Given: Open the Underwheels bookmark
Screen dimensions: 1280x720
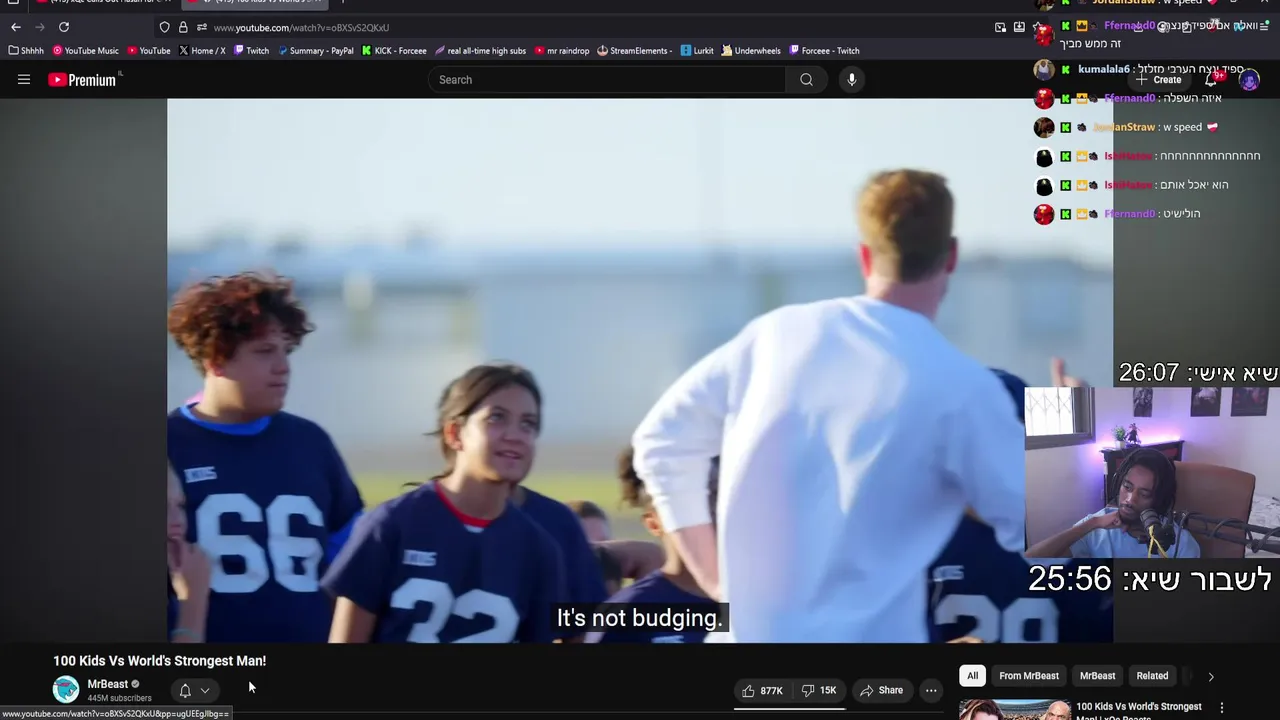Looking at the screenshot, I should click(751, 51).
